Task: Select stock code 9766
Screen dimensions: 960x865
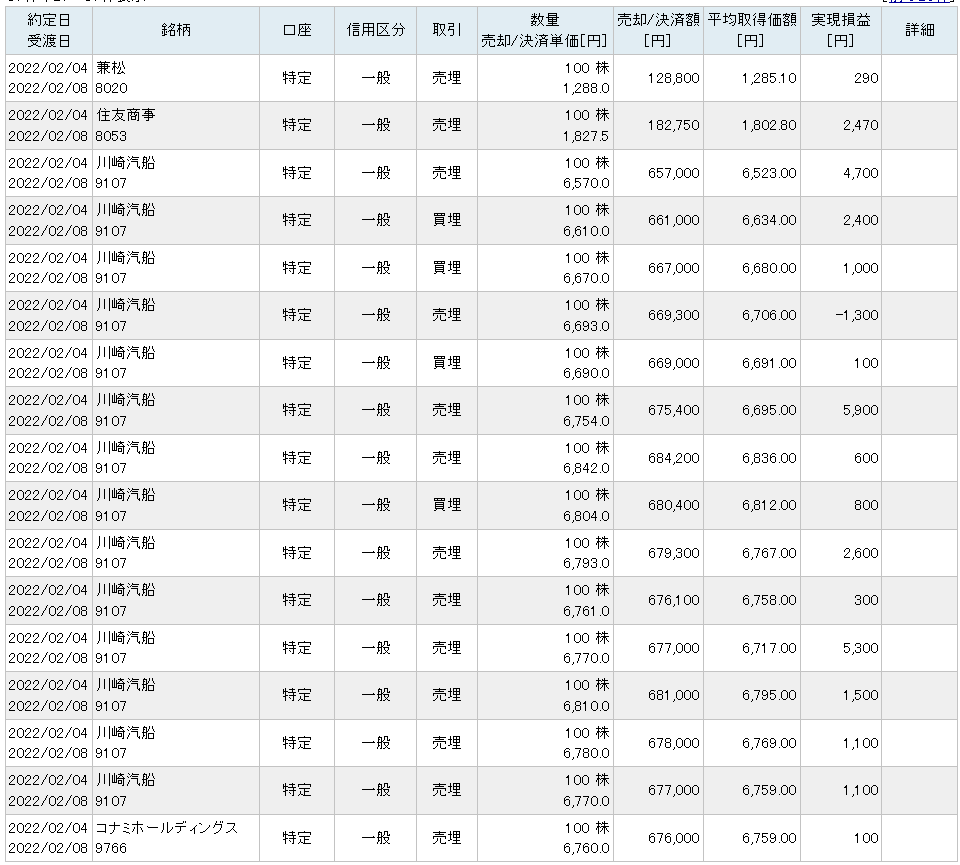Action: tap(111, 848)
